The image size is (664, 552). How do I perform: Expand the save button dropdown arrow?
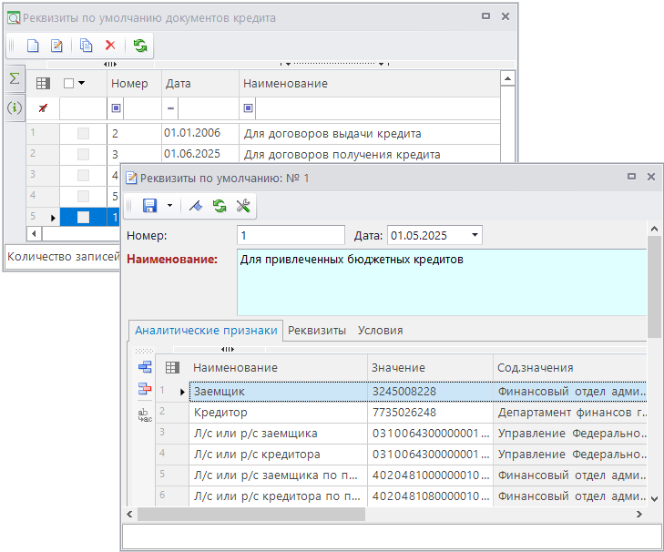(x=169, y=206)
